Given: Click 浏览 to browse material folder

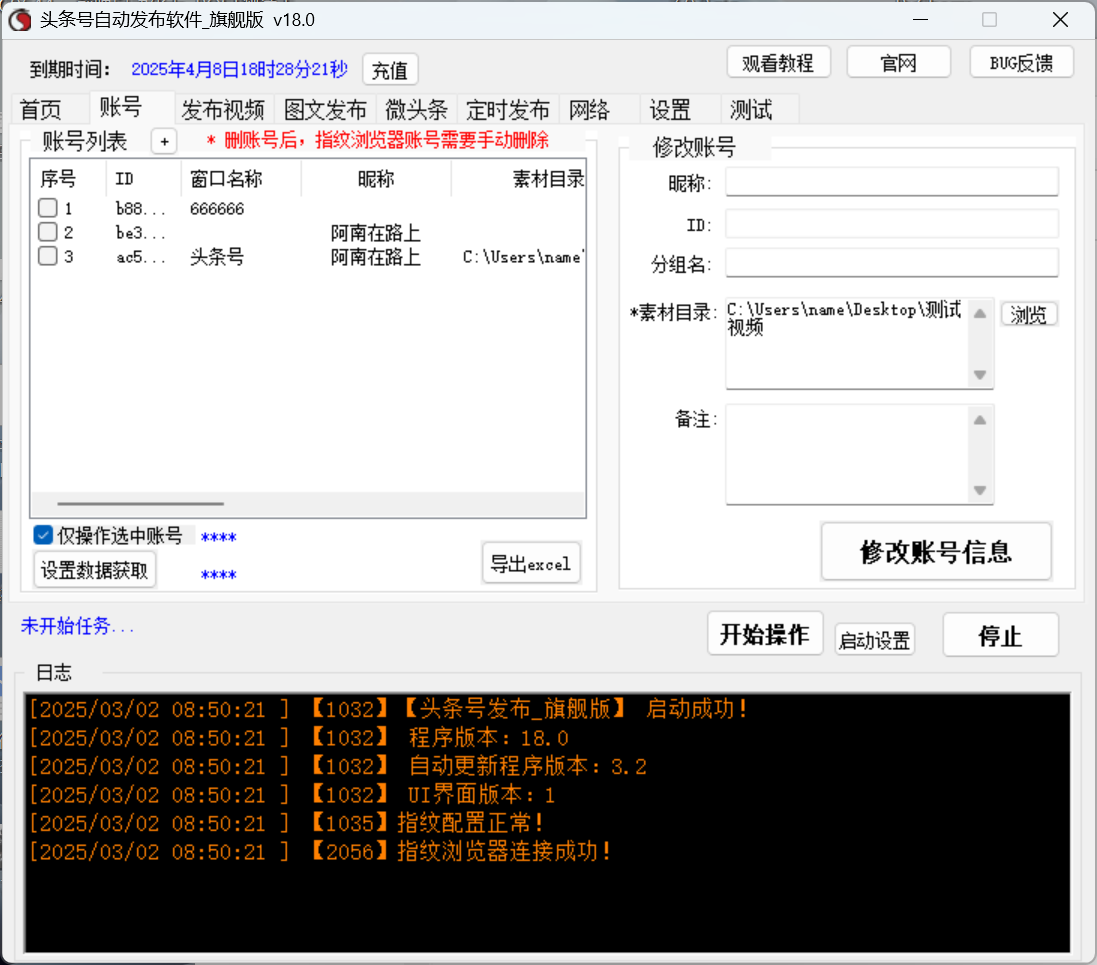Looking at the screenshot, I should 1028,314.
